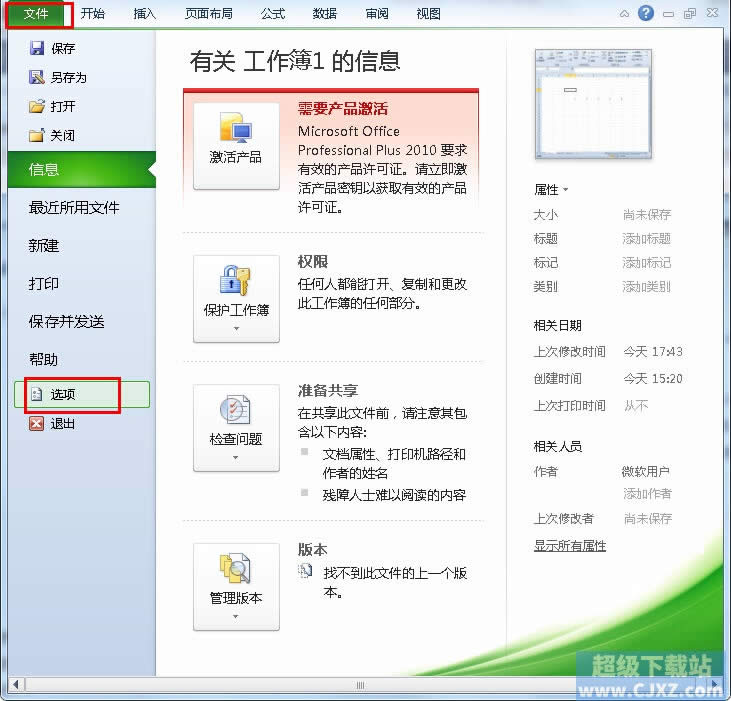Click the scrollbar left arrow
Screen dimensions: 731x701
pos(16,685)
